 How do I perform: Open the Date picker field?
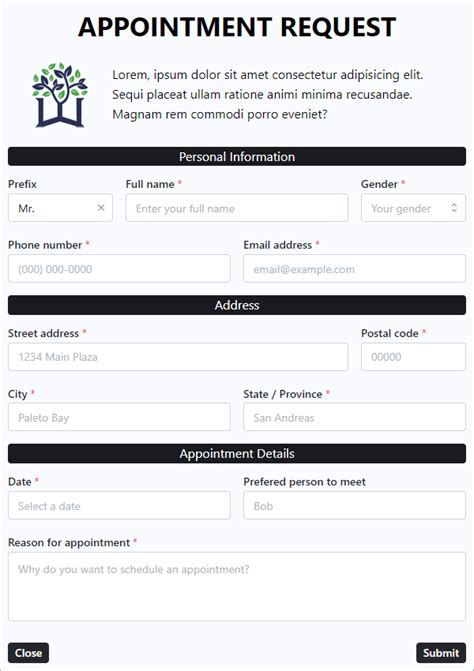pyautogui.click(x=119, y=505)
